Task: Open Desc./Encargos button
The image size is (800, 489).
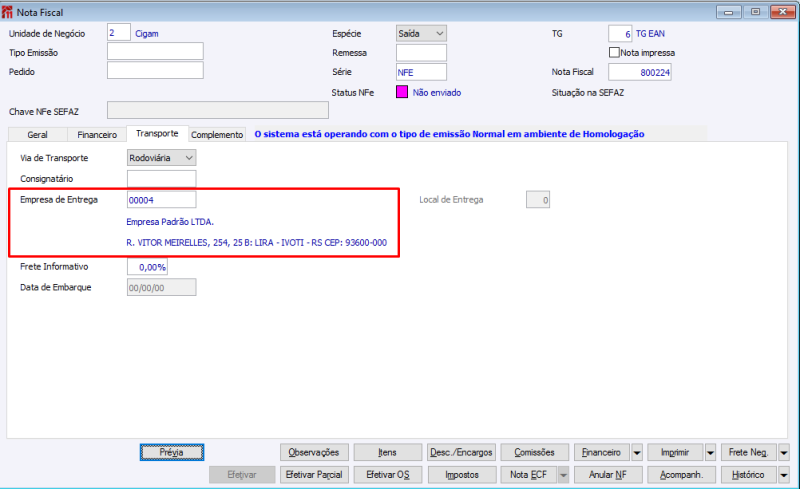Action: (x=461, y=452)
